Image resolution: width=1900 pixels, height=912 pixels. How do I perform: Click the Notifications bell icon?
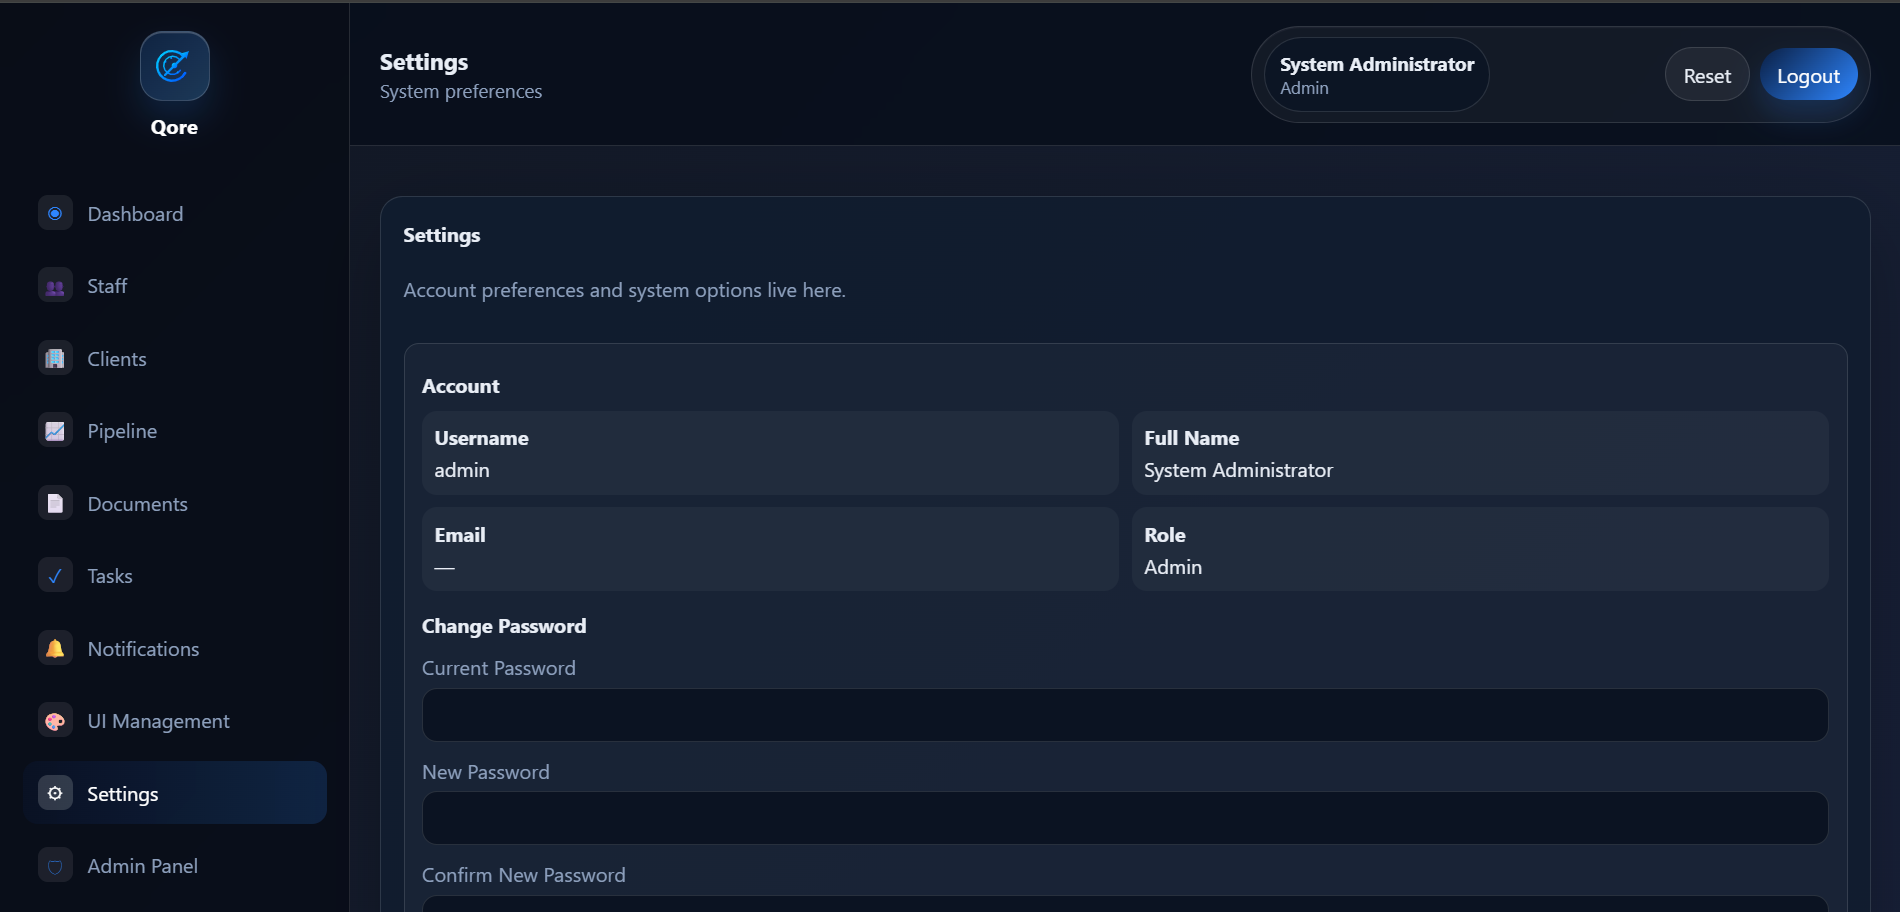tap(55, 648)
